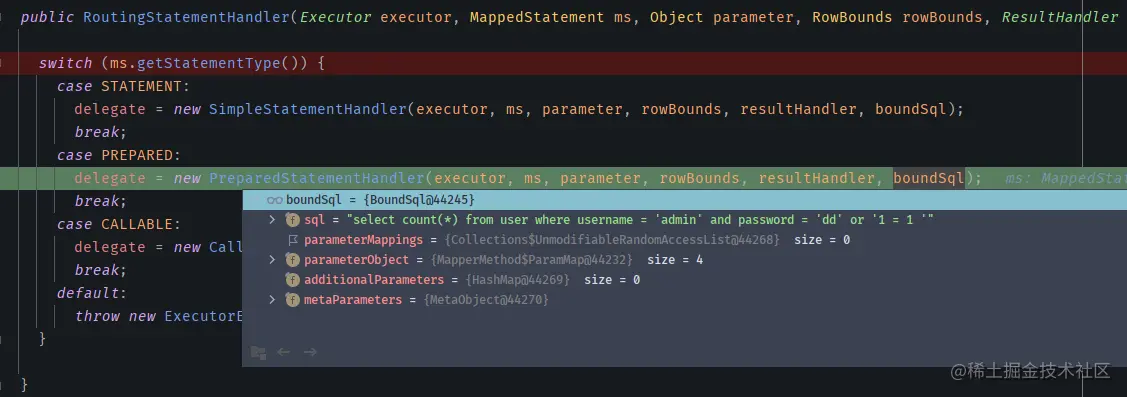The image size is (1127, 397).
Task: Click the size = 4 value of parameterObject
Action: tap(675, 260)
